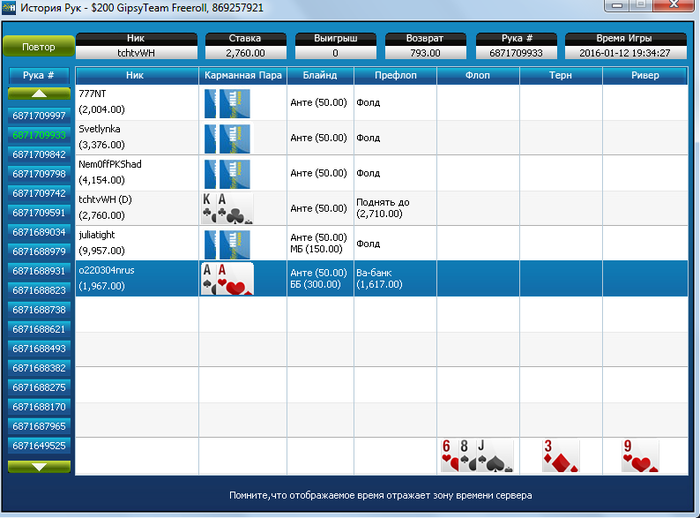Click the 6 of hearts flop card
Image resolution: width=700 pixels, height=518 pixels.
(x=448, y=455)
